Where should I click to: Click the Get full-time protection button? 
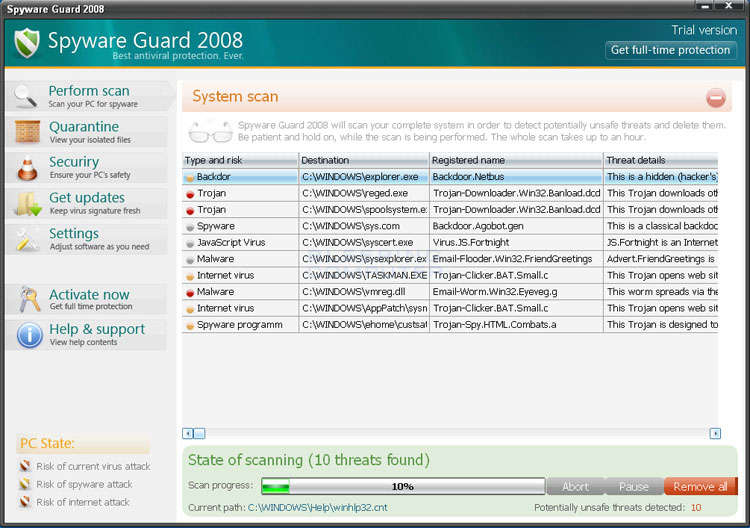[x=671, y=50]
